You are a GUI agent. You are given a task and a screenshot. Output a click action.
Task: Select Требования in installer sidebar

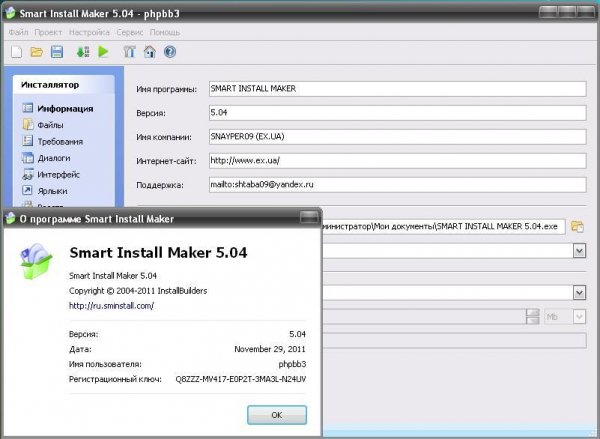(60, 142)
